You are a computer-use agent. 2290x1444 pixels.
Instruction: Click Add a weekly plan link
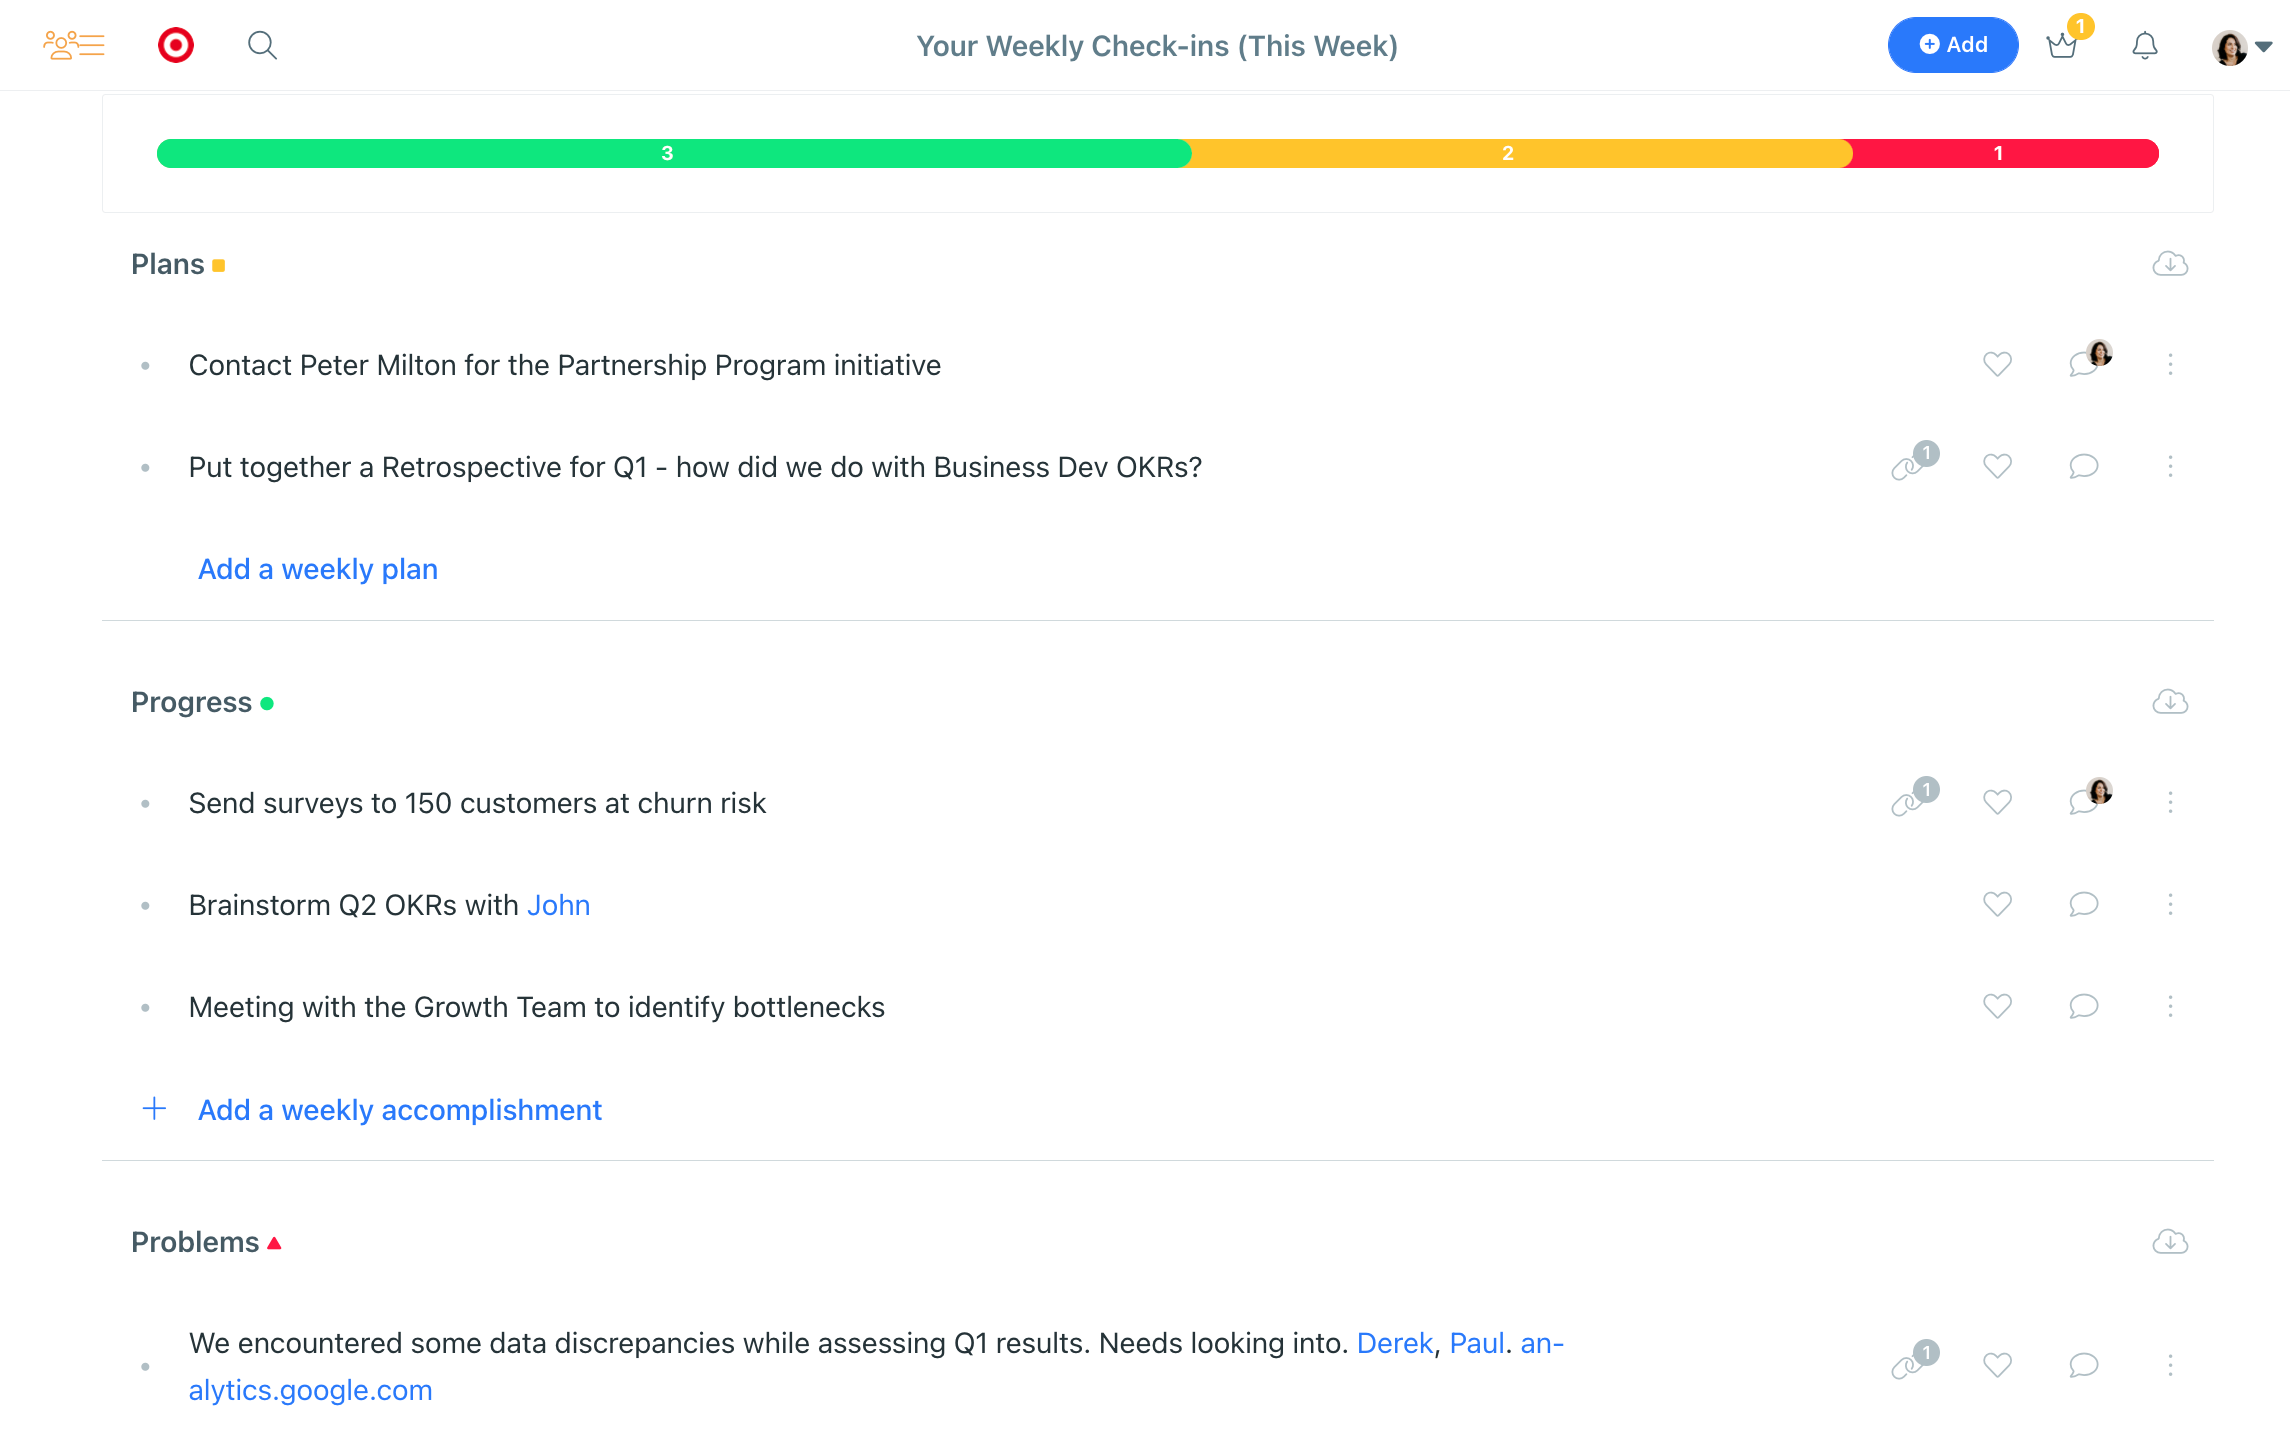tap(318, 569)
